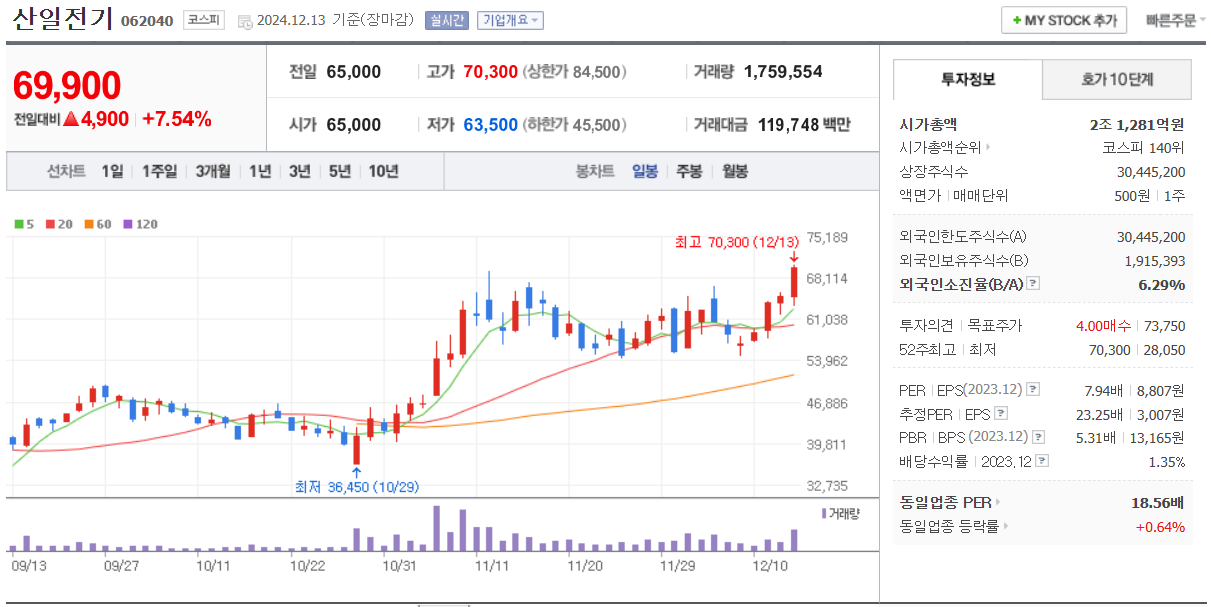
Task: Click the 액면가 매매단위 row label
Action: [x=954, y=196]
